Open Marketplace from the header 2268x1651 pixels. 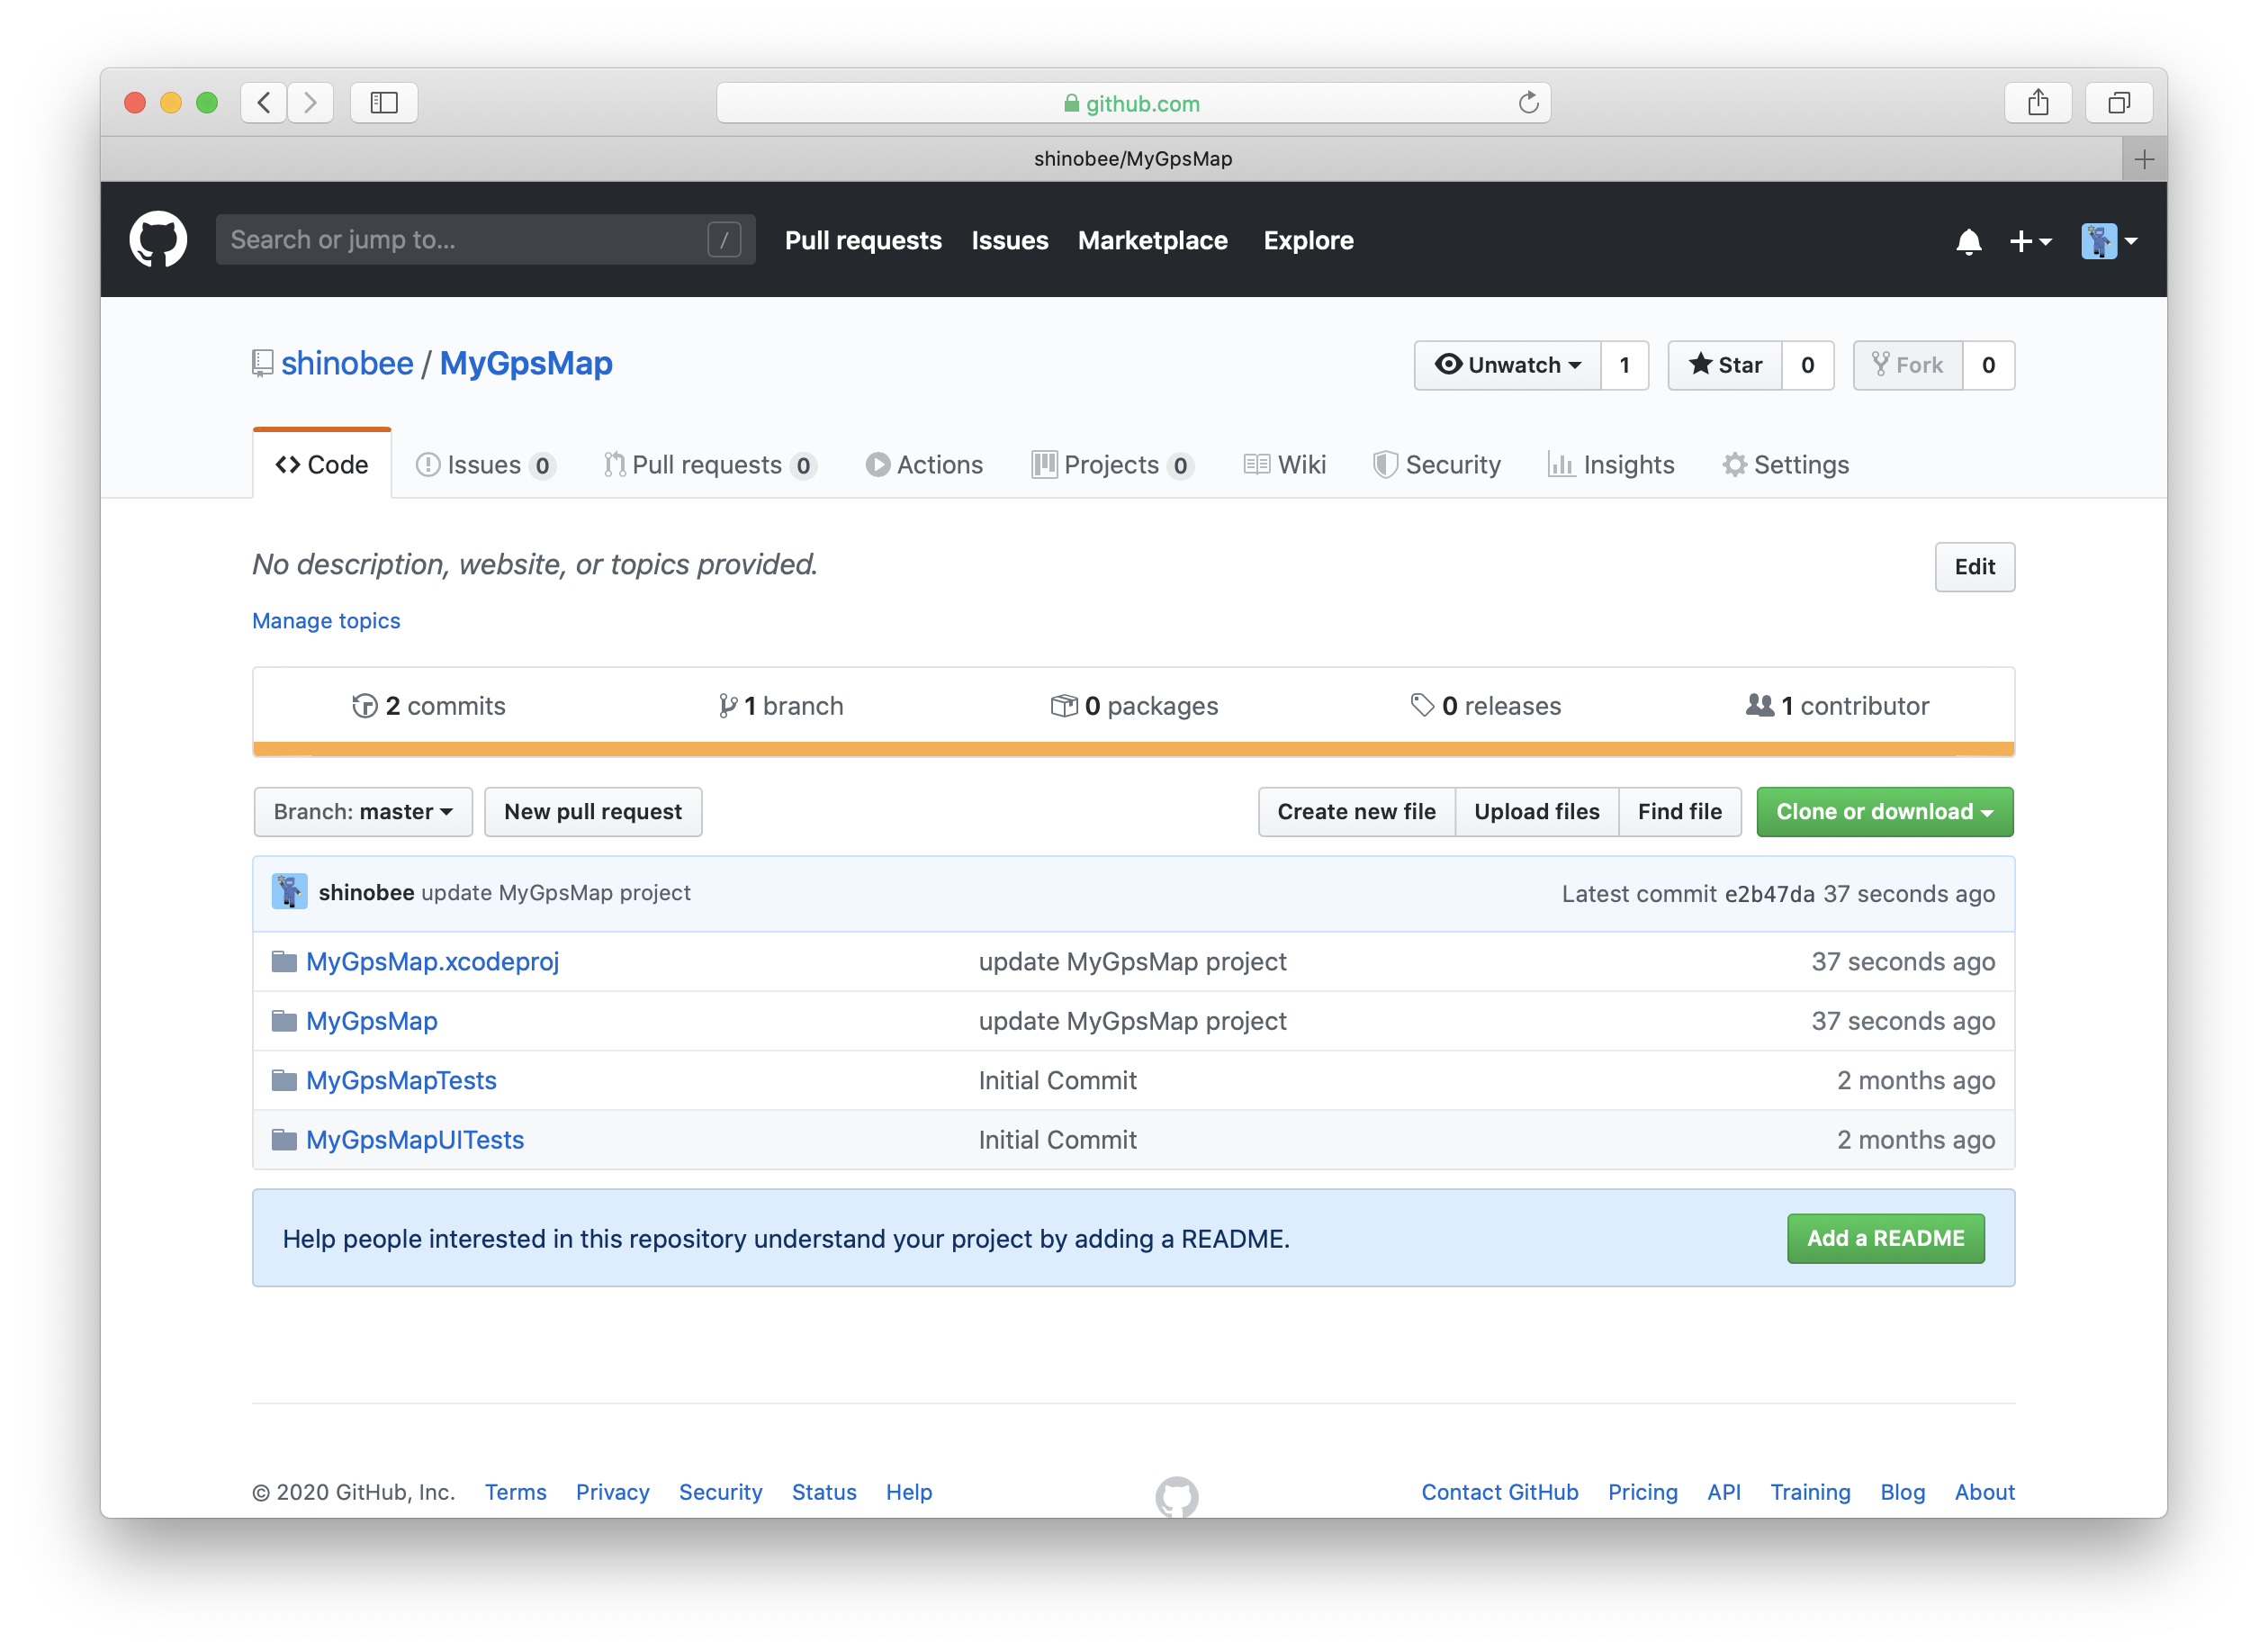tap(1153, 240)
